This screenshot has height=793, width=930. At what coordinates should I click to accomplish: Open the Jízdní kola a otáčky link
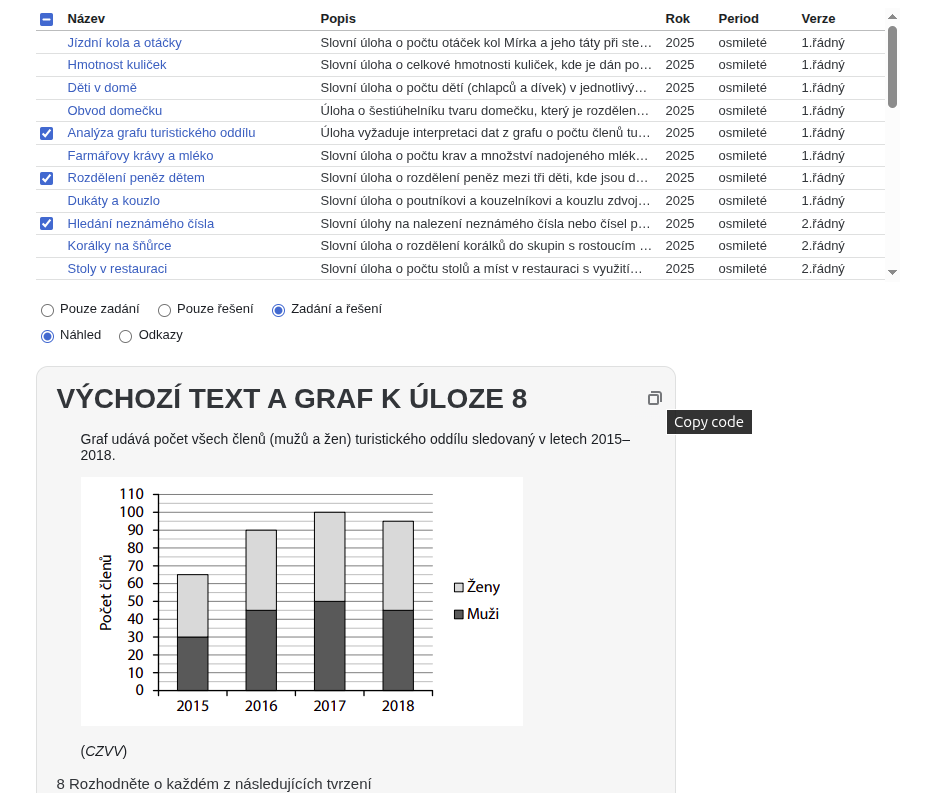pos(124,43)
